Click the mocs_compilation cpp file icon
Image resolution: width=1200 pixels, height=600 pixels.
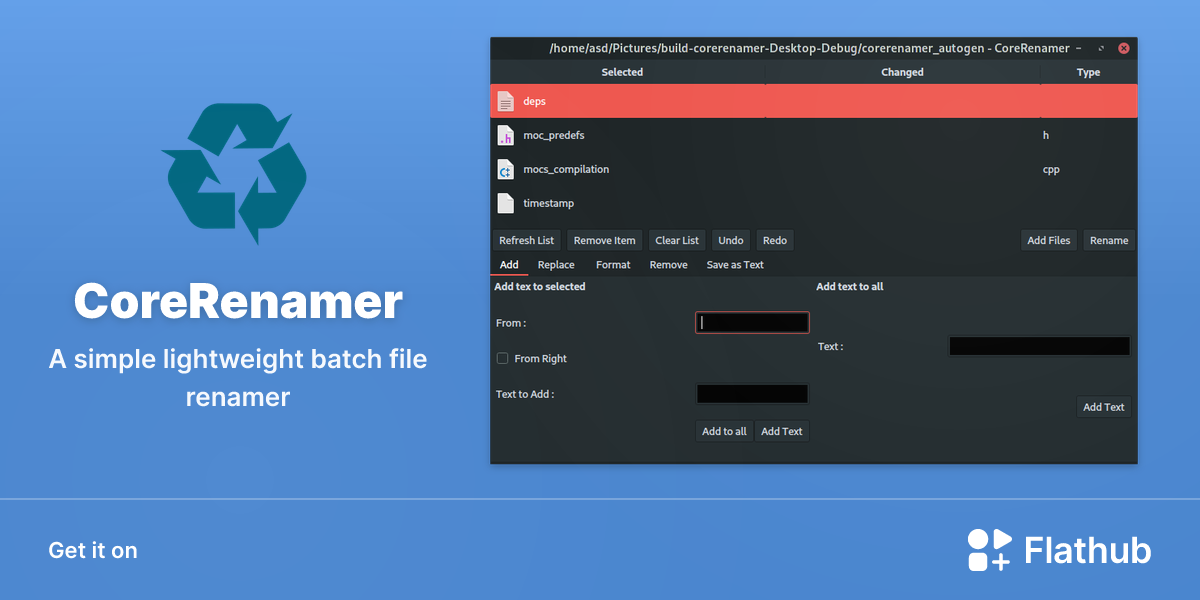point(506,169)
